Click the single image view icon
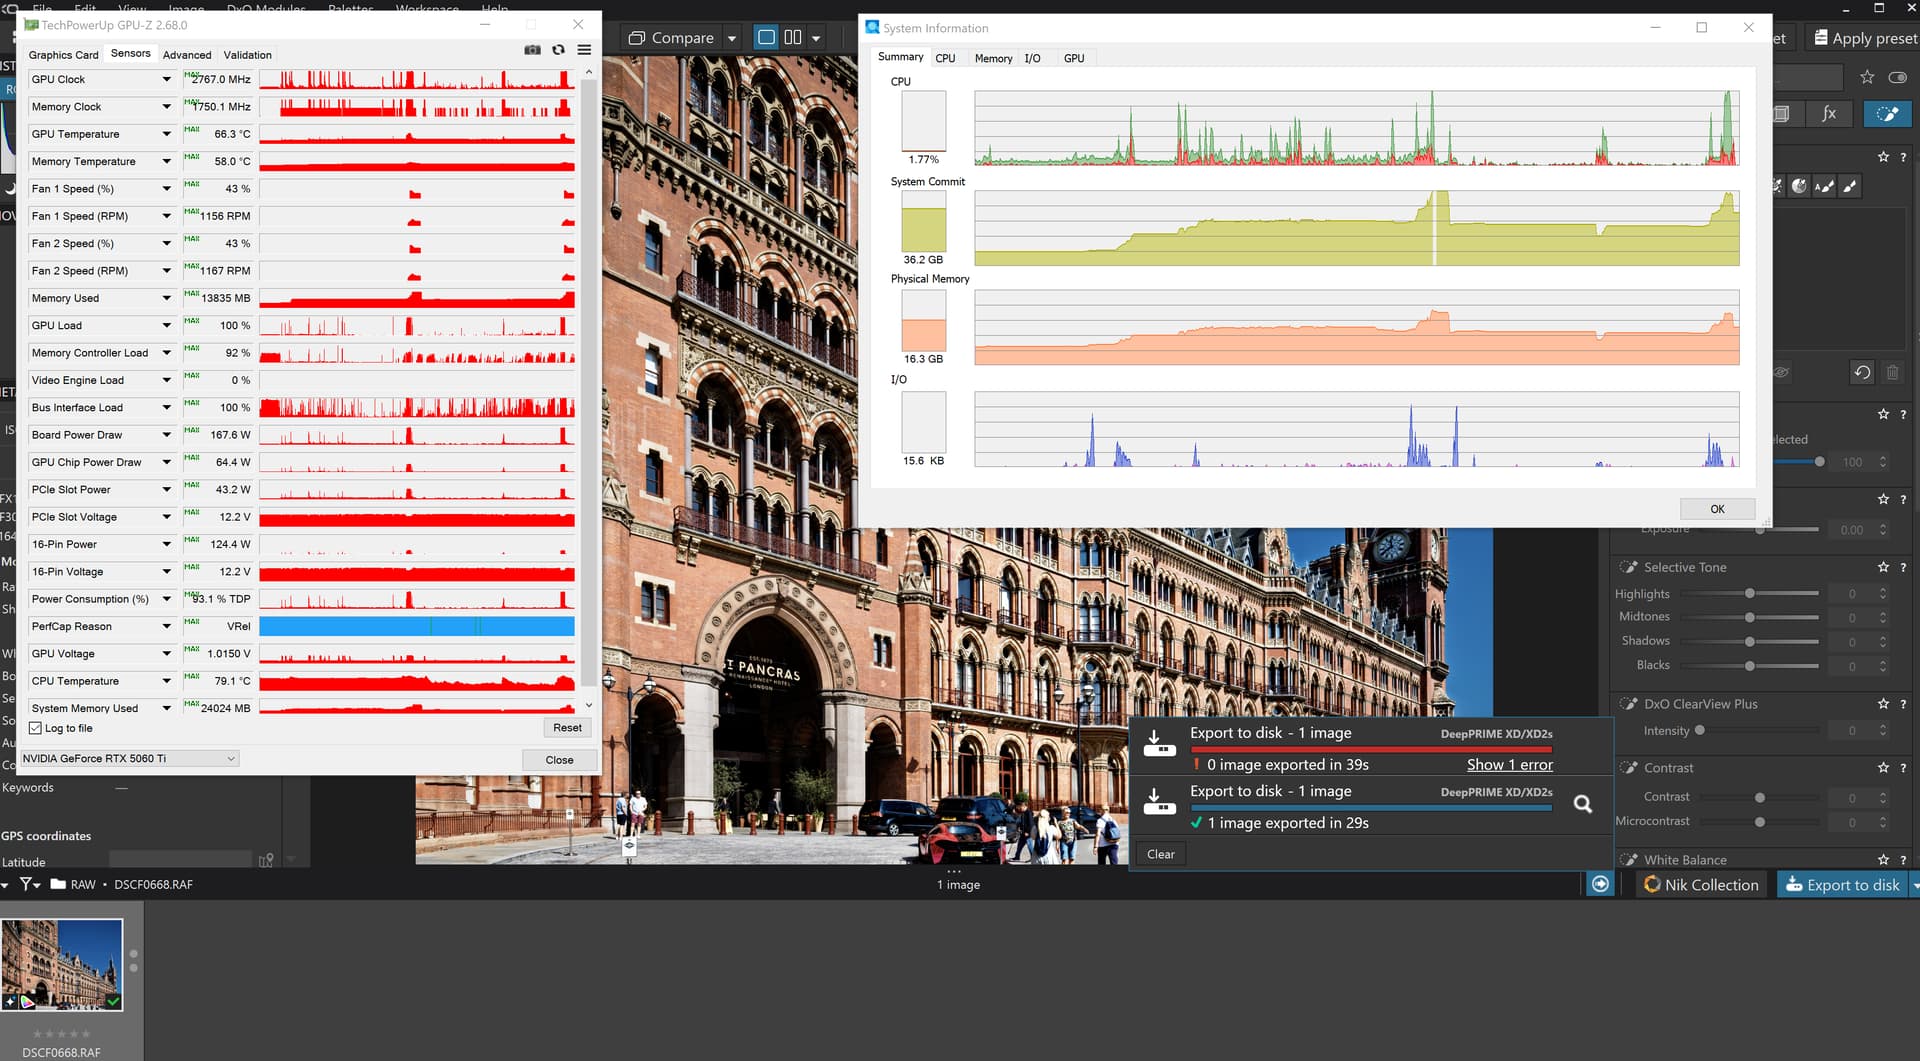The image size is (1920, 1061). click(x=766, y=38)
